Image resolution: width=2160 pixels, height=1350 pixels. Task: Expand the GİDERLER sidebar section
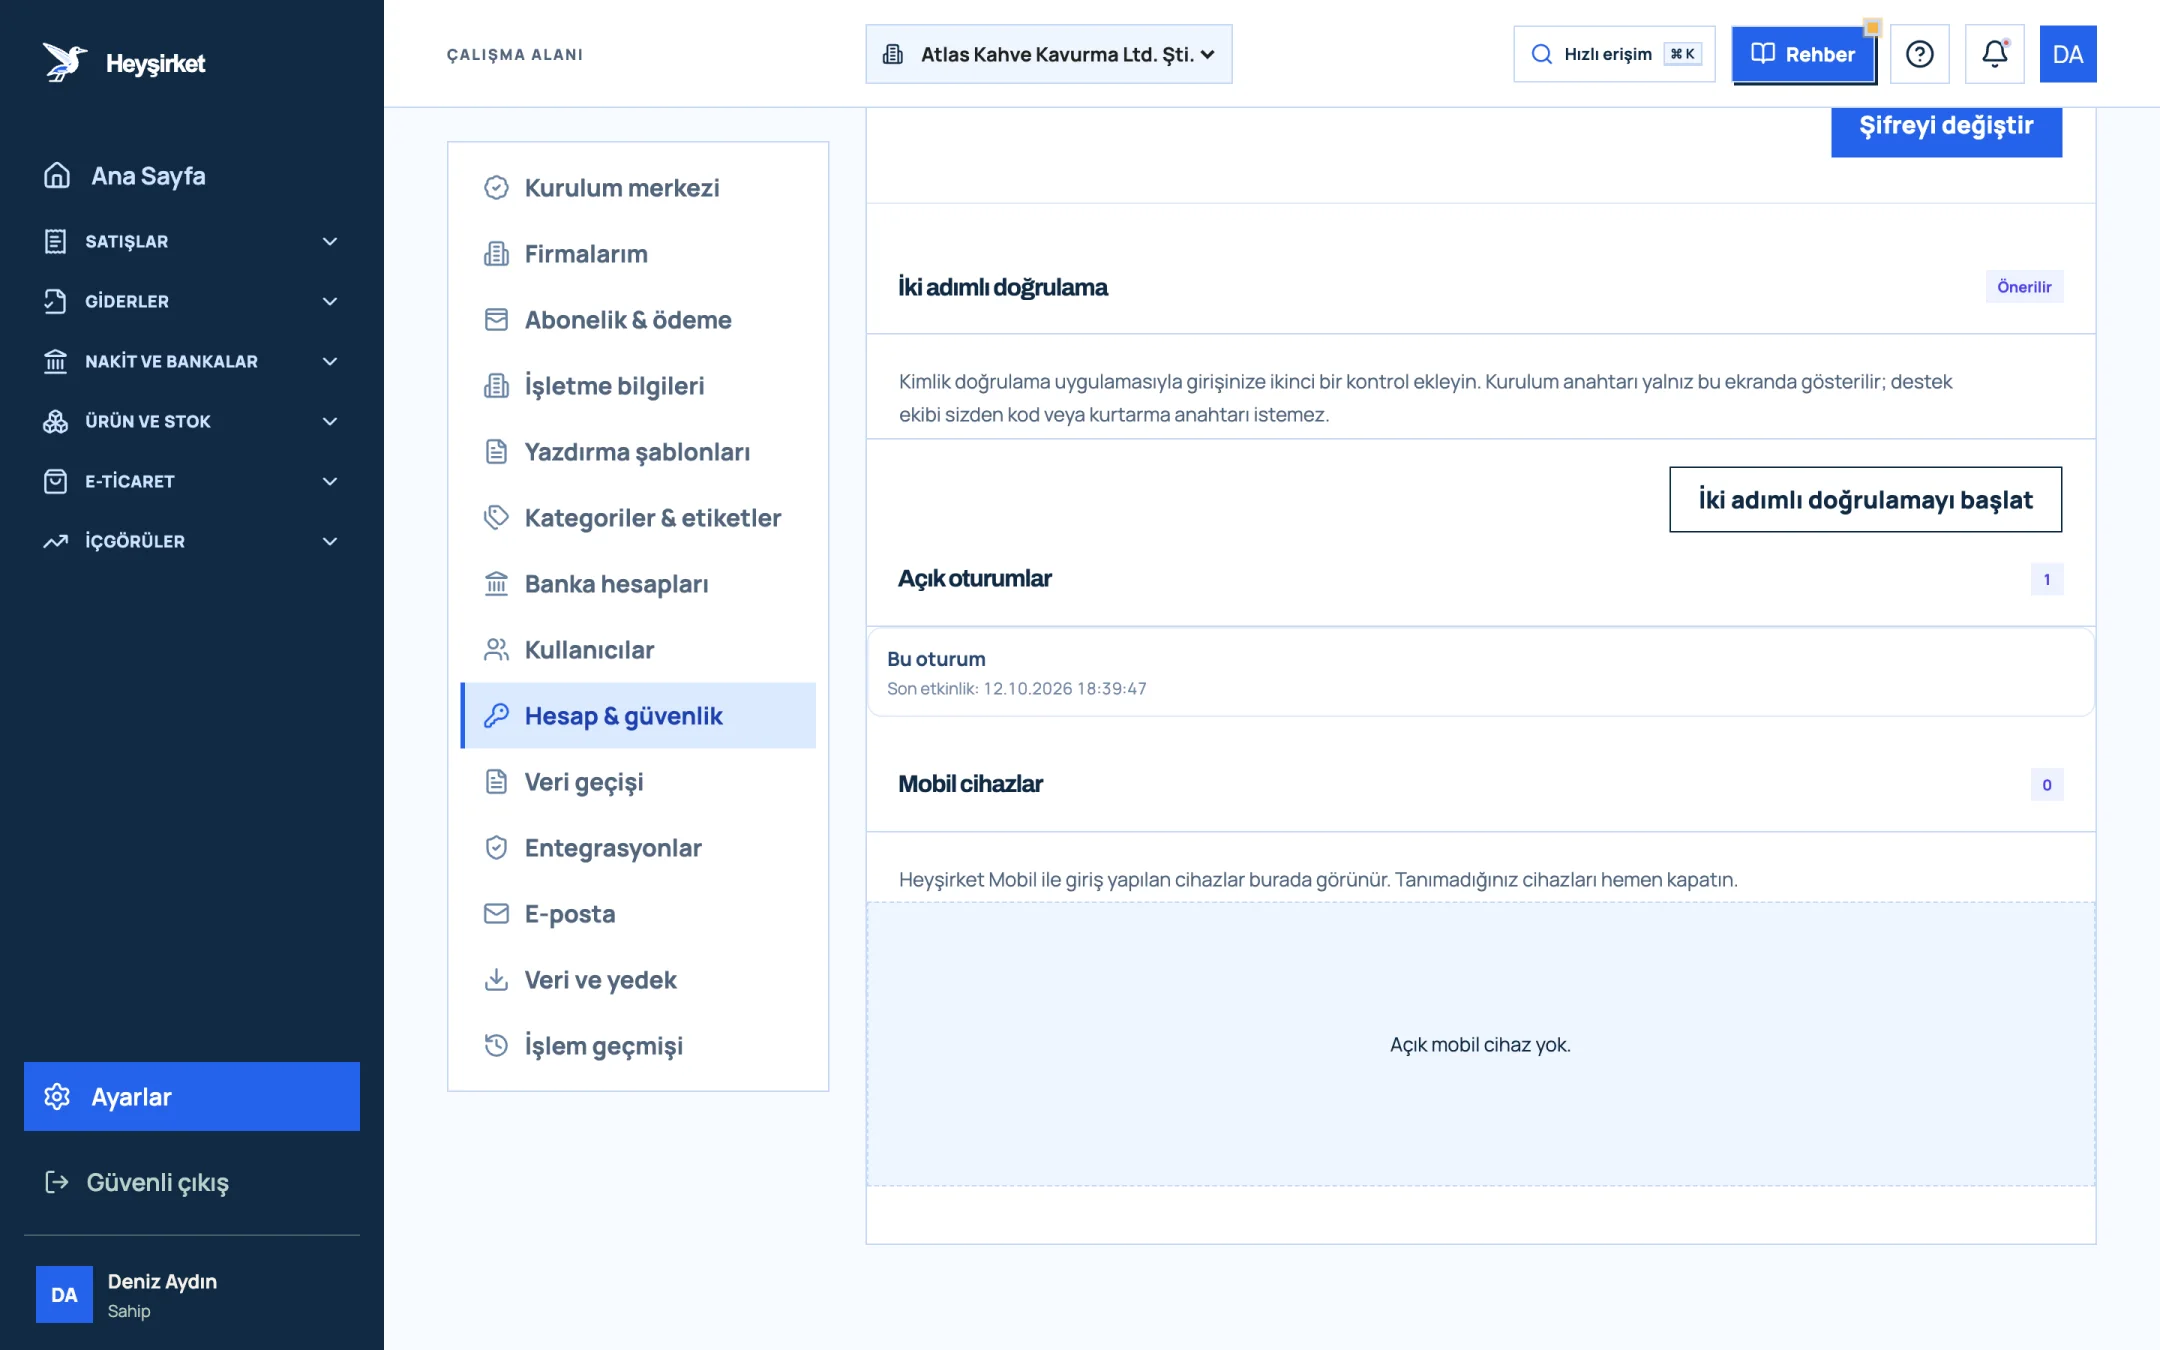(x=191, y=301)
